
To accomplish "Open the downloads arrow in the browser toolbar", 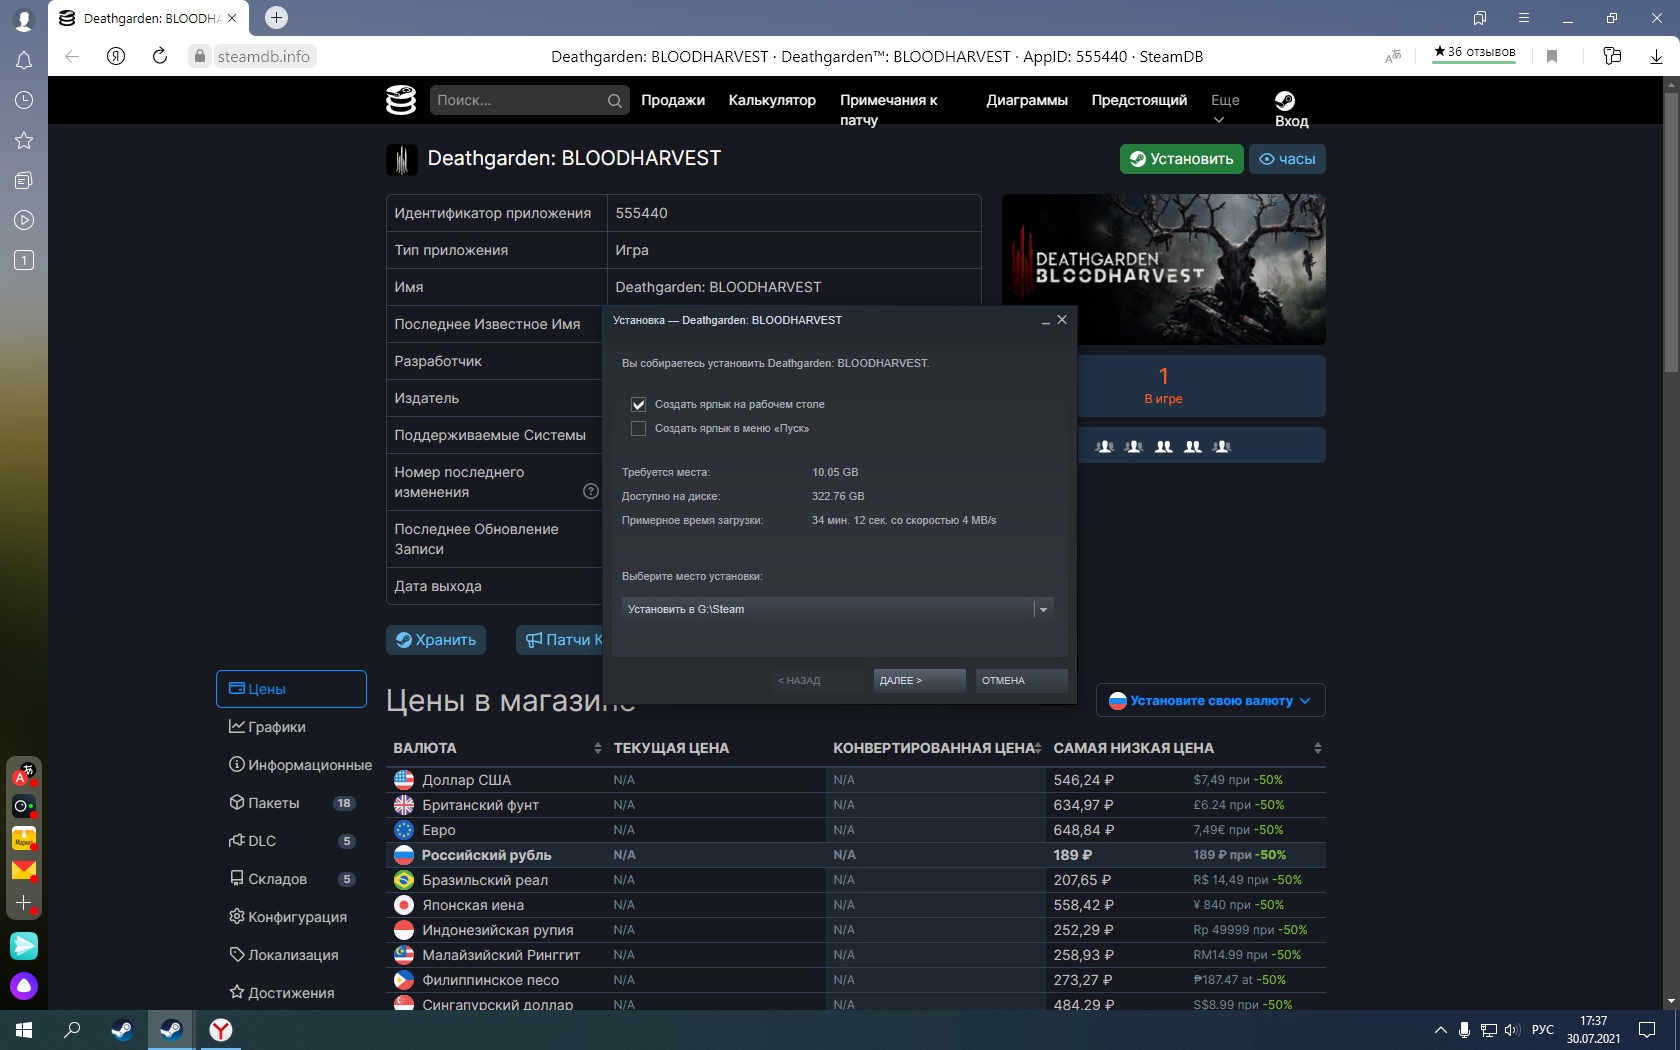I will point(1656,56).
